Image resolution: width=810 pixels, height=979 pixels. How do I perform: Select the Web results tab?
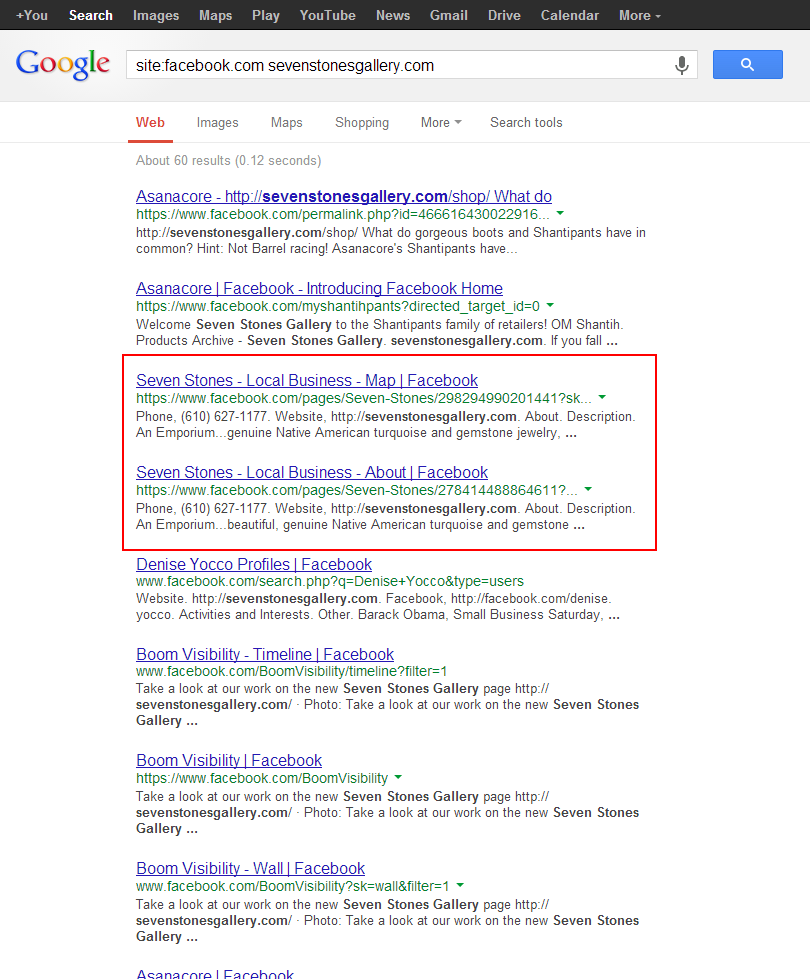coord(151,122)
